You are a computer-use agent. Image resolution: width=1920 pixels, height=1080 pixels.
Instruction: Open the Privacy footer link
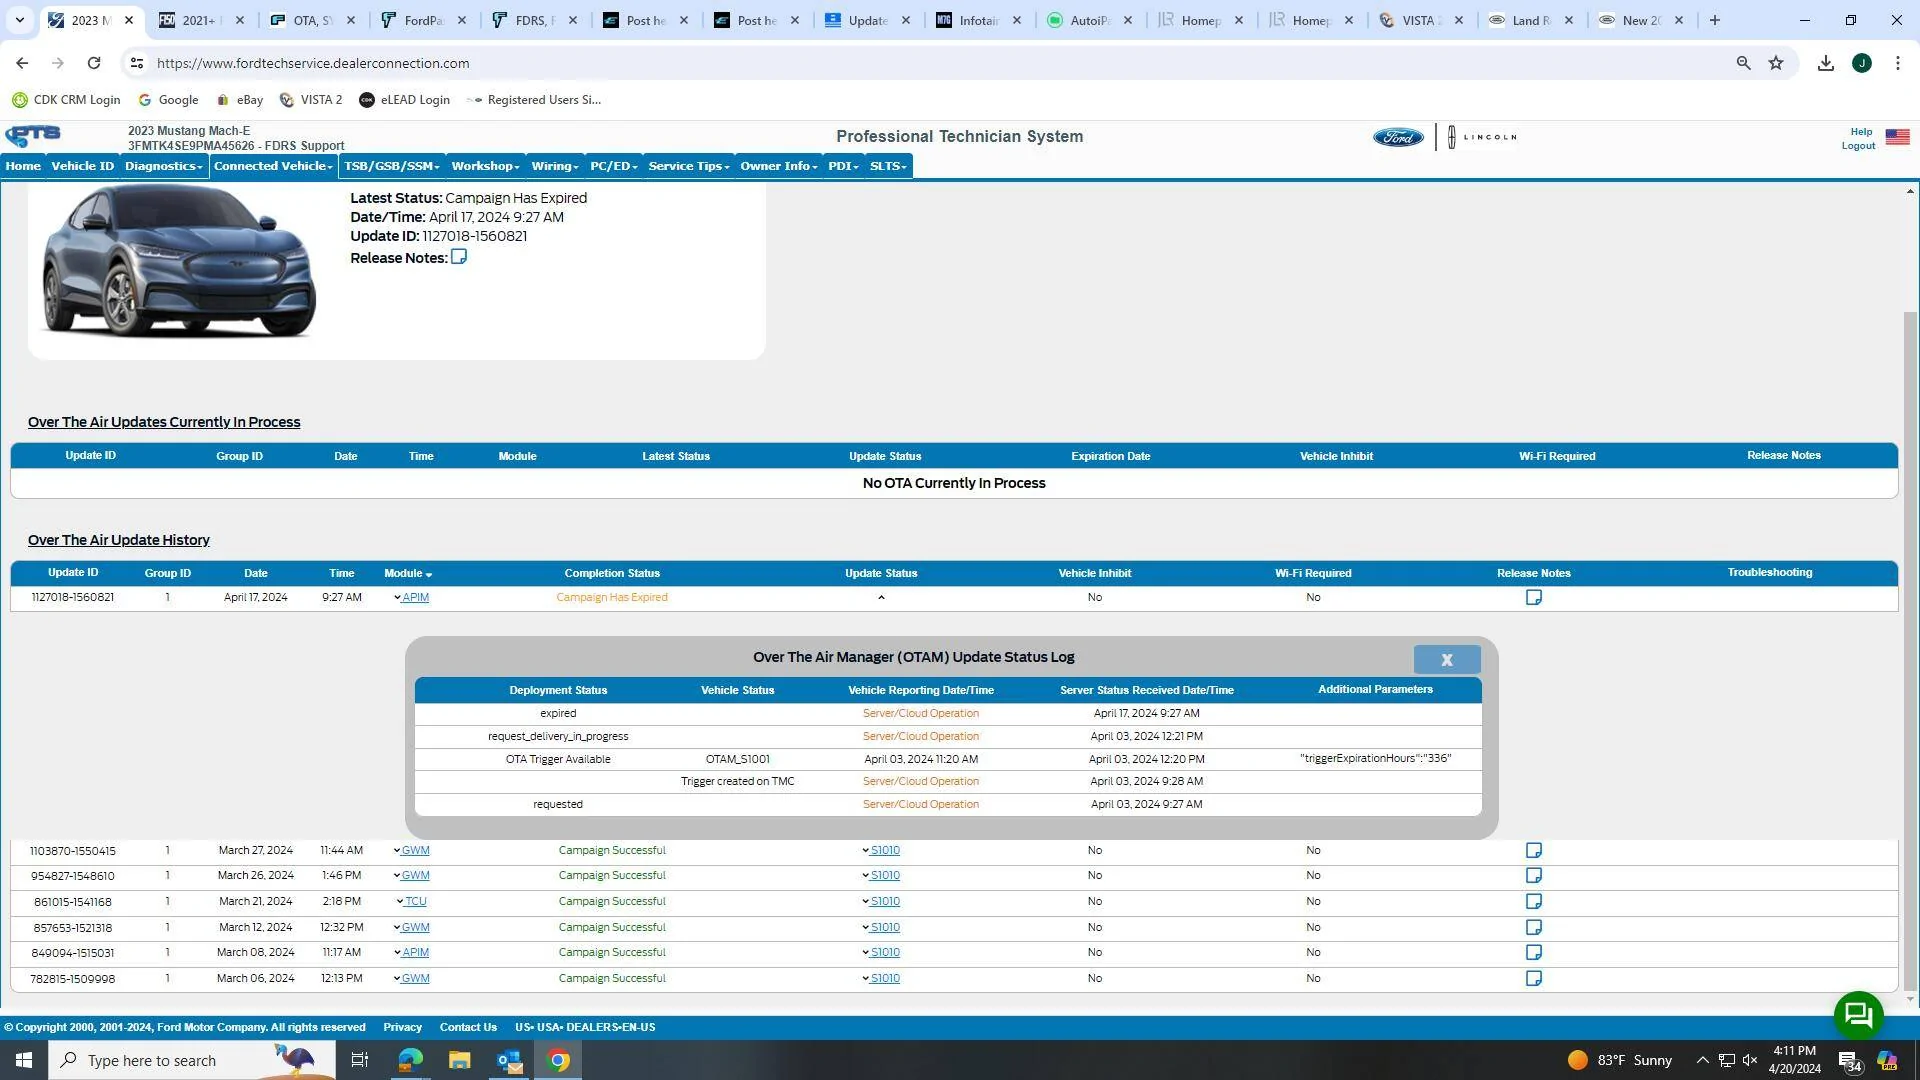tap(402, 1028)
